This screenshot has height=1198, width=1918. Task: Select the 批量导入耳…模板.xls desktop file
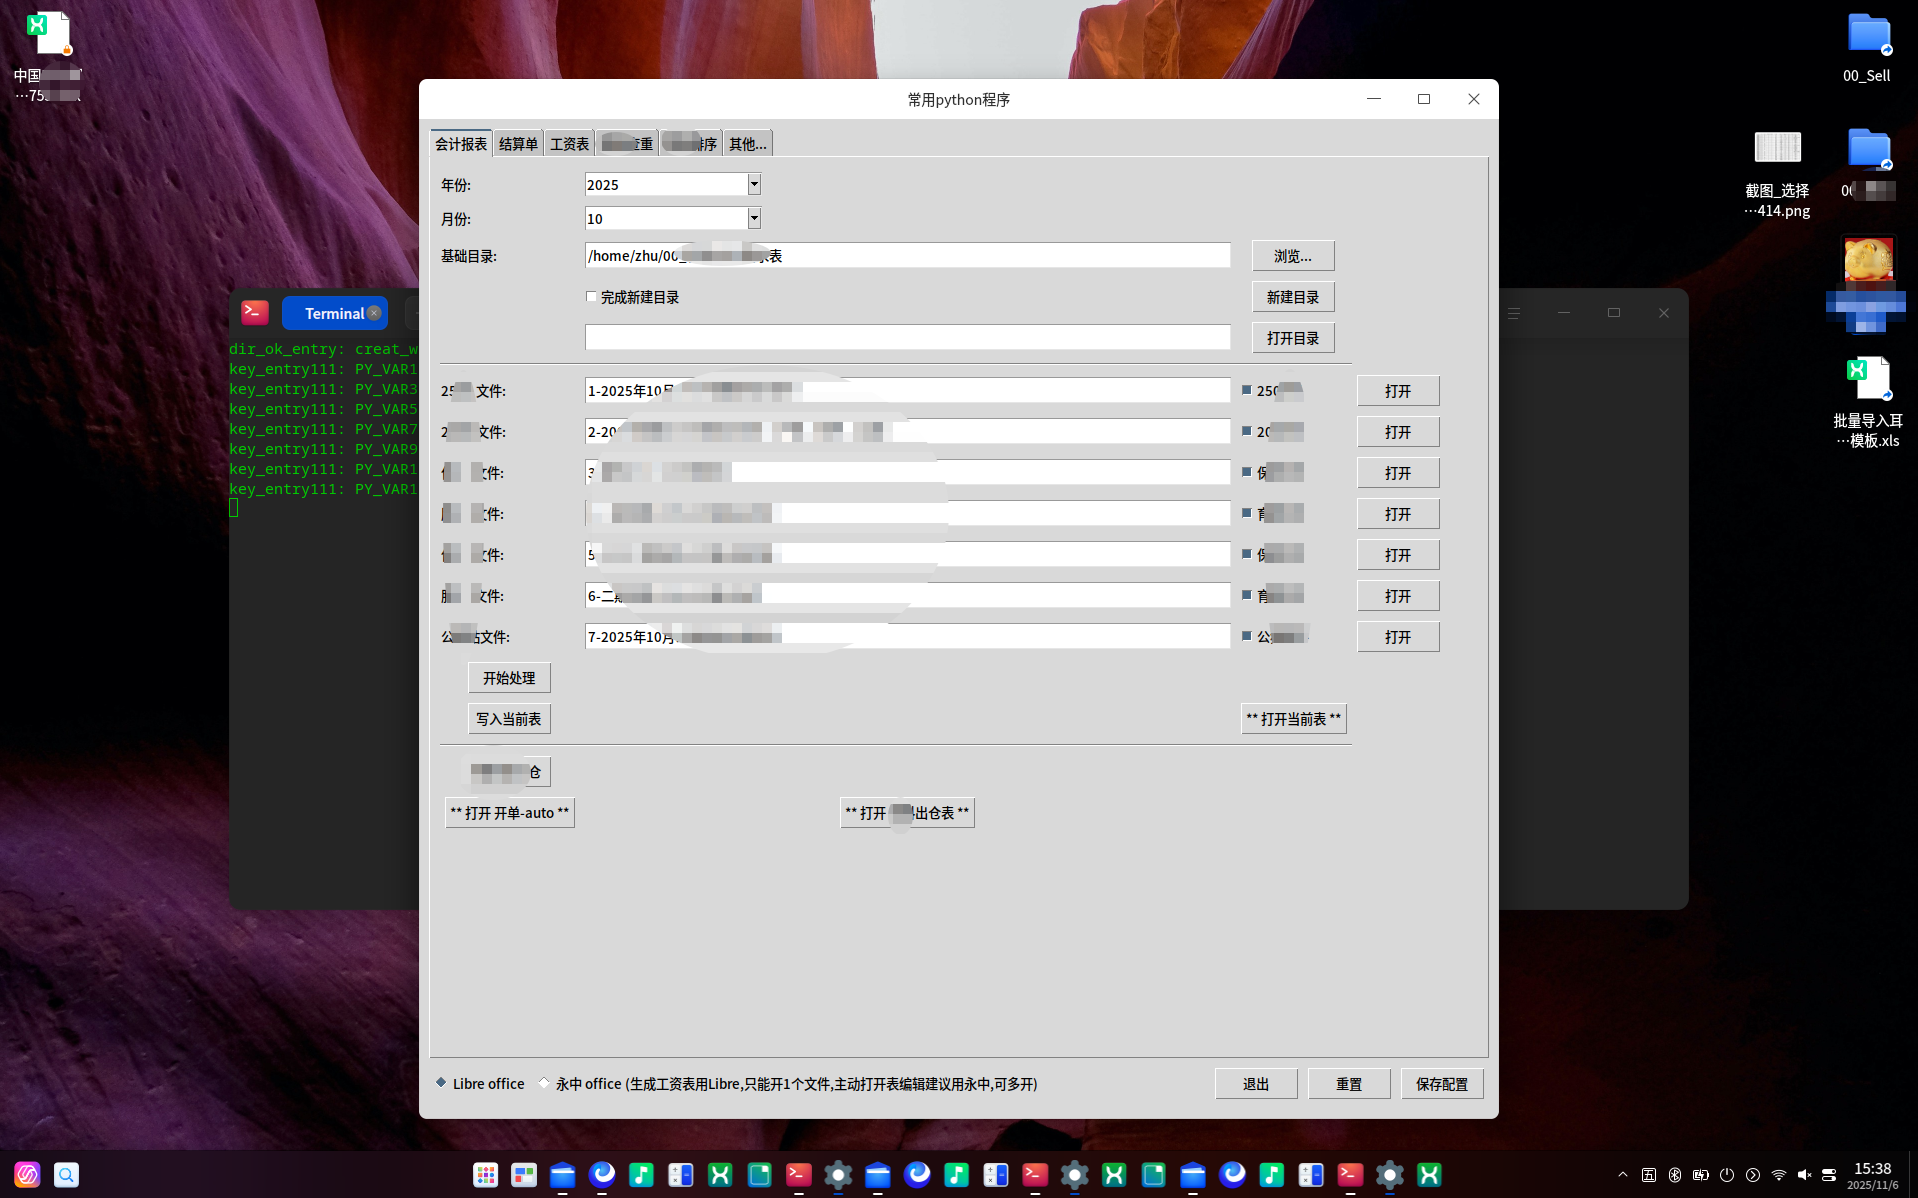coord(1867,402)
